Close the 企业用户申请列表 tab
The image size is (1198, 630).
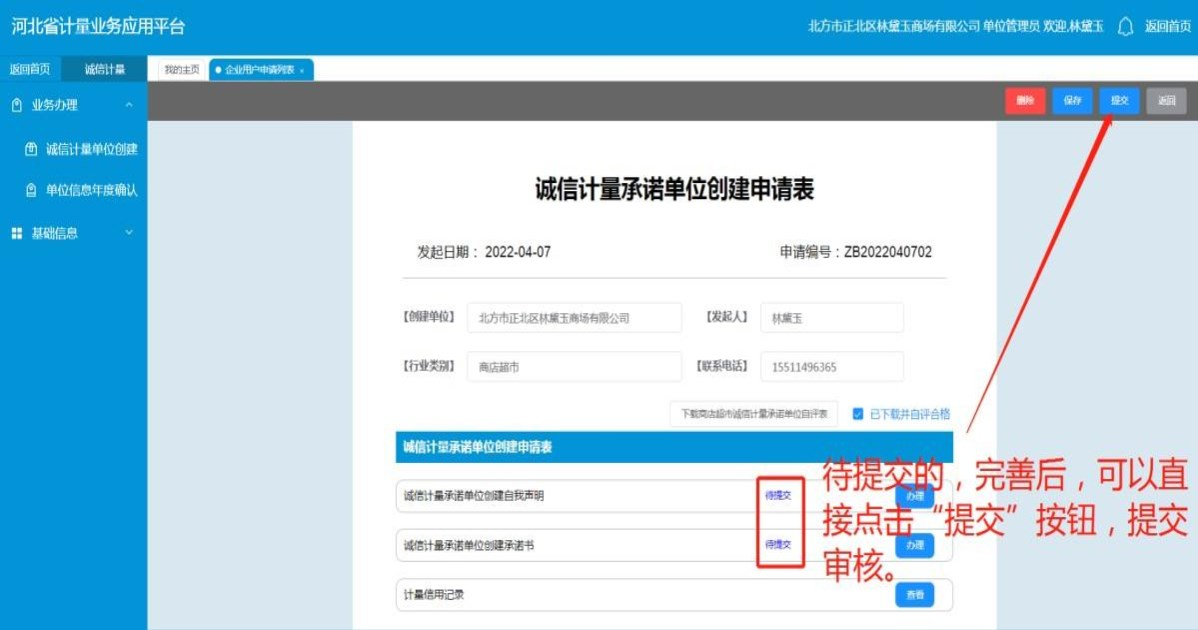[302, 70]
